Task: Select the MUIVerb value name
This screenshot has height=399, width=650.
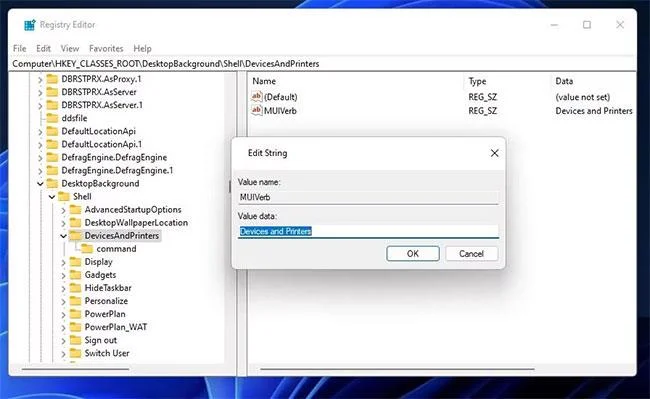Action: point(280,111)
